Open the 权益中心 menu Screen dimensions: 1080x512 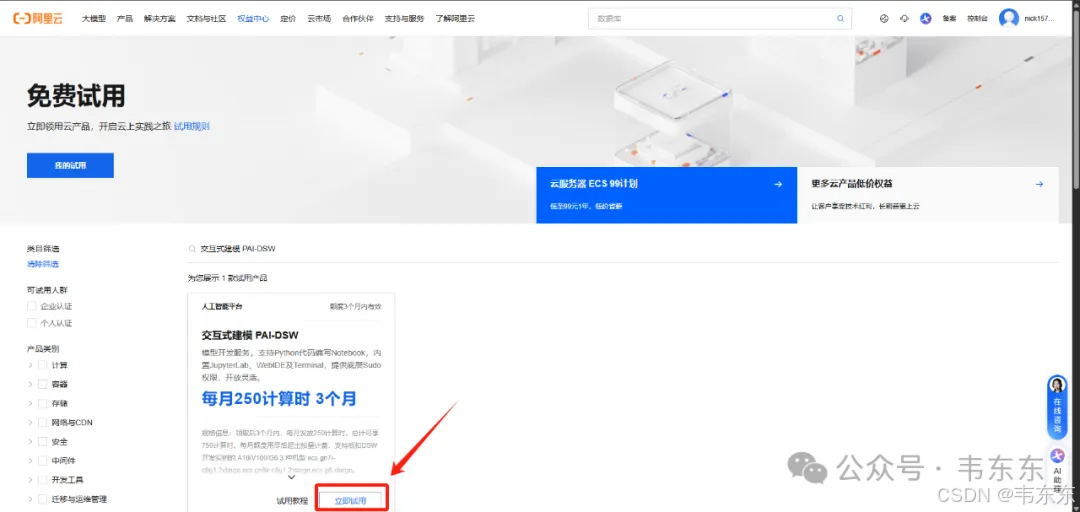(253, 19)
